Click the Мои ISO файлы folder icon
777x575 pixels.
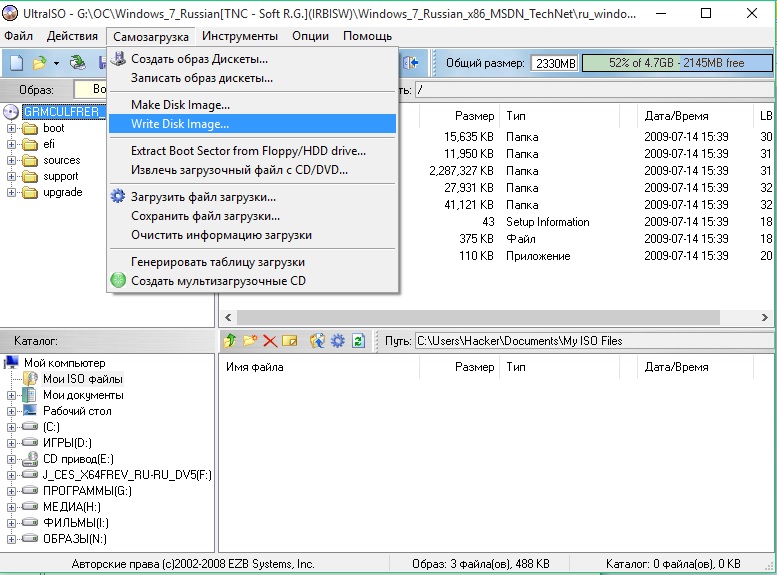[30, 379]
